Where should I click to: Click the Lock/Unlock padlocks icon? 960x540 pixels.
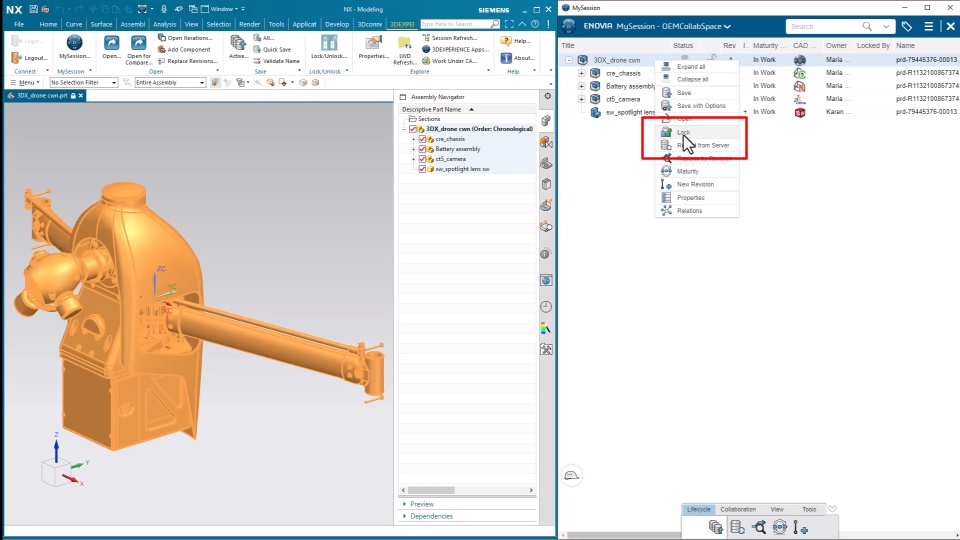[329, 42]
